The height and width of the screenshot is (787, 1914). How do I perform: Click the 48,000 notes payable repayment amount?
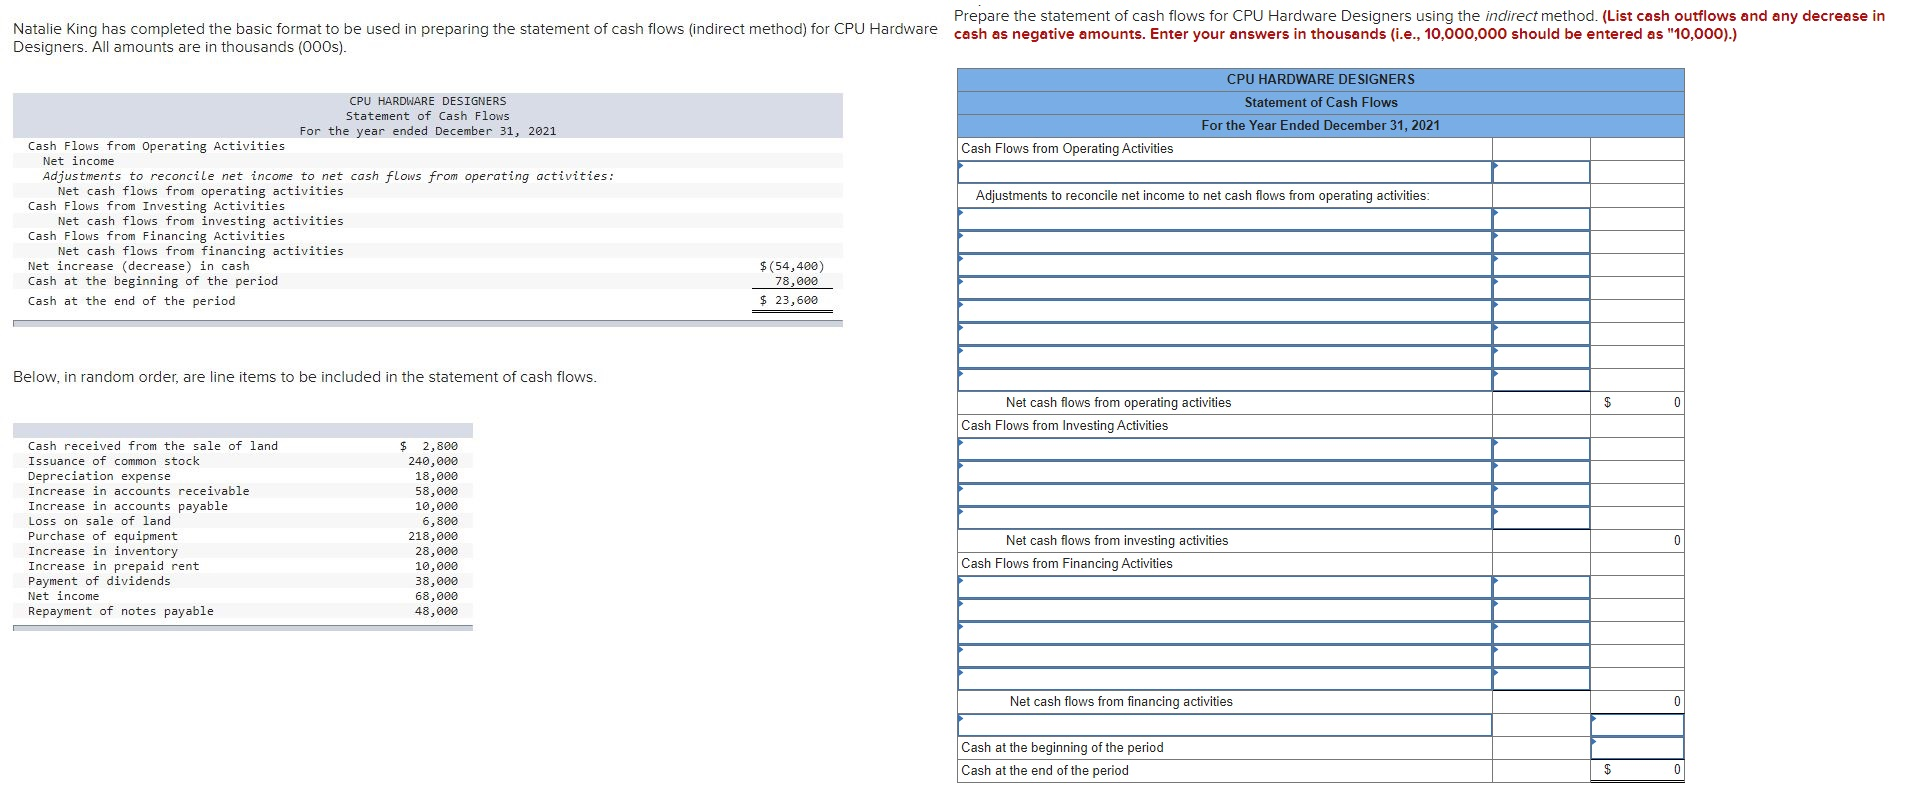coord(437,611)
